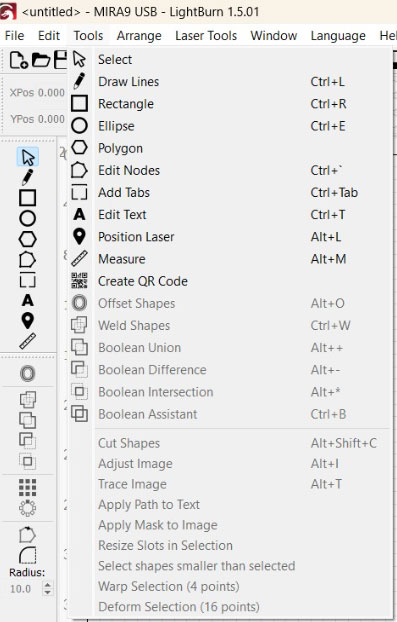This screenshot has width=397, height=622.
Task: Select the arrow Select tool in left toolbar
Action: click(28, 157)
